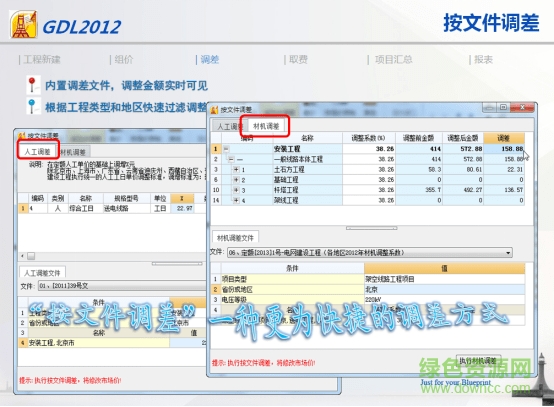Open the 材机调差文件 tab
Viewport: 554px width, 407px height.
235,238
